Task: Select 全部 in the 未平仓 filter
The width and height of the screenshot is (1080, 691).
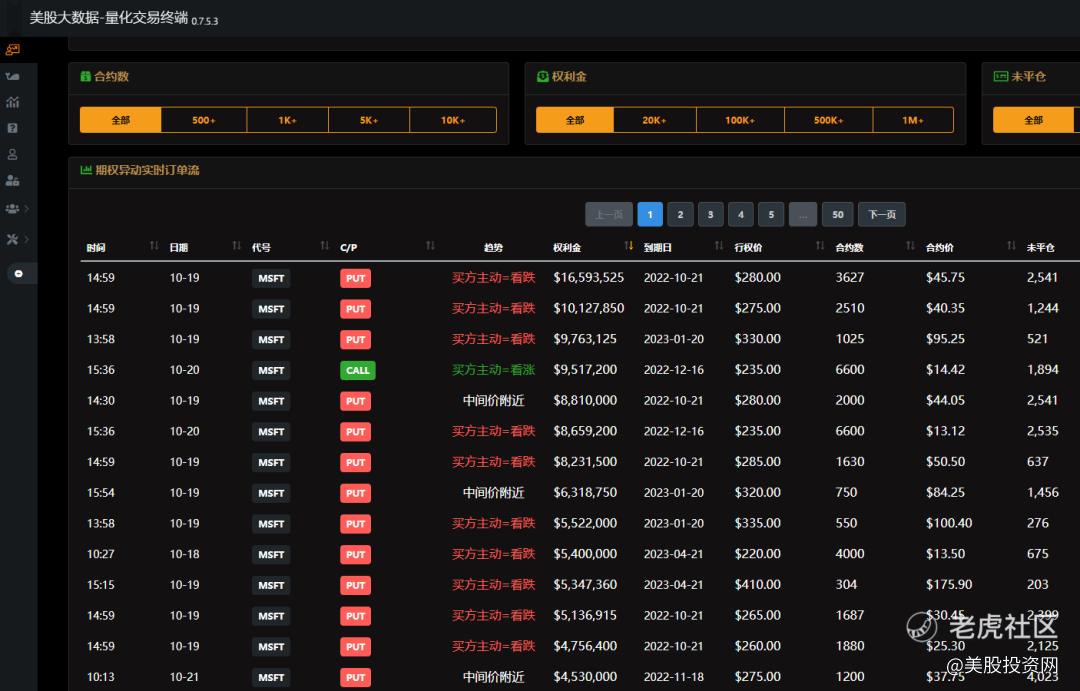Action: (1033, 120)
